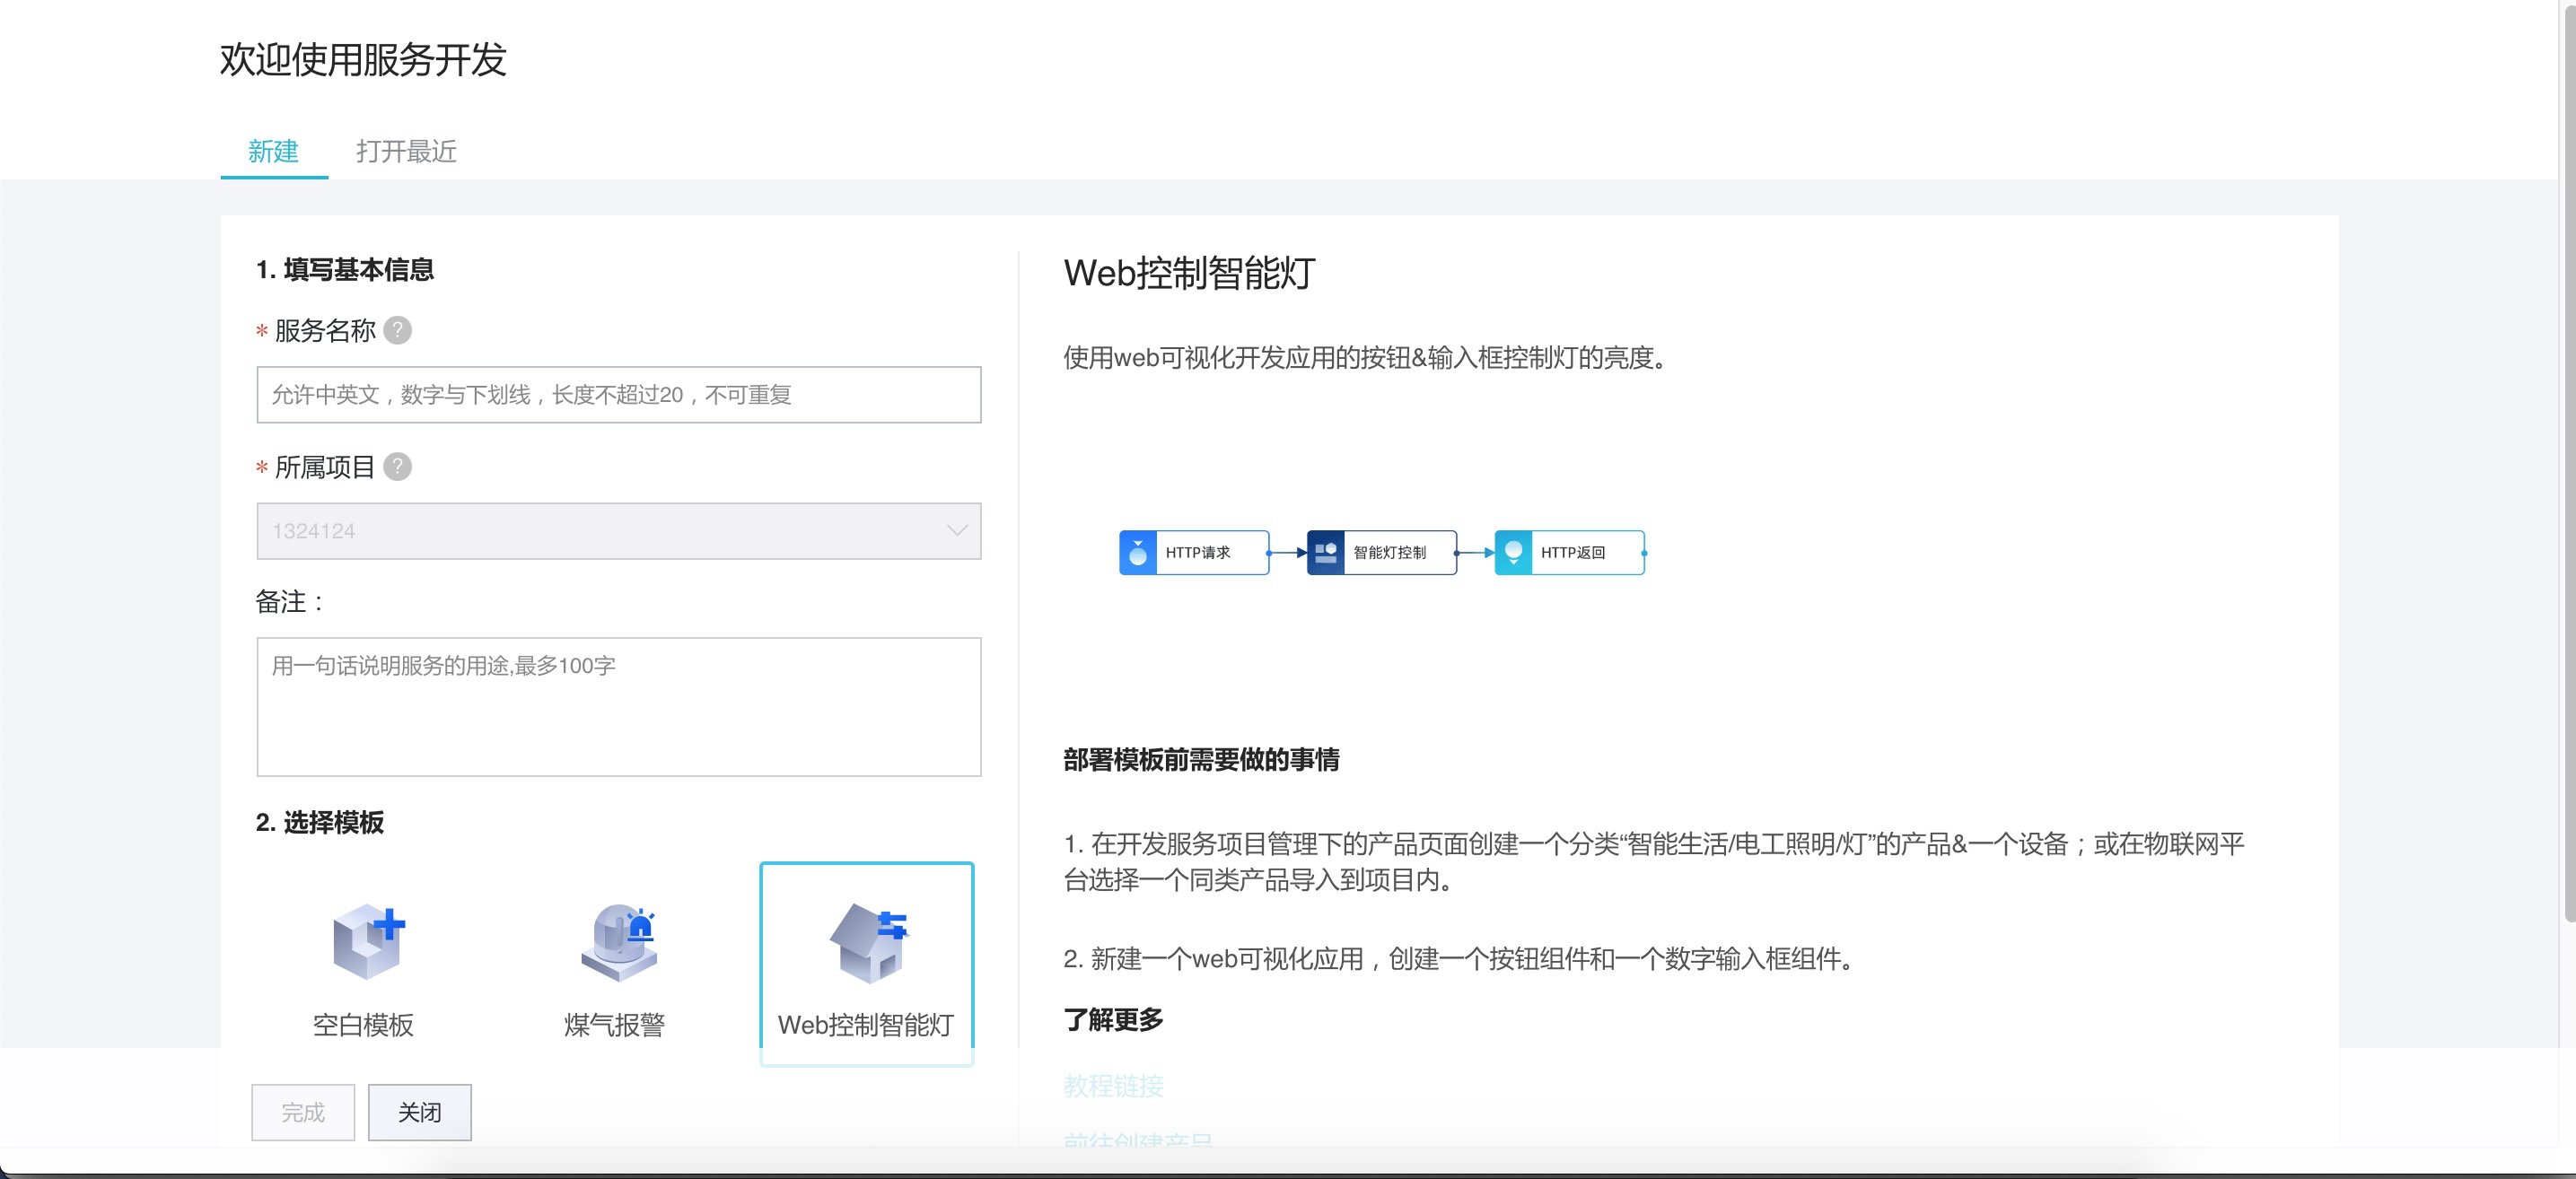Image resolution: width=2576 pixels, height=1179 pixels.
Task: Click the help icon beside 所属项目
Action: [397, 467]
